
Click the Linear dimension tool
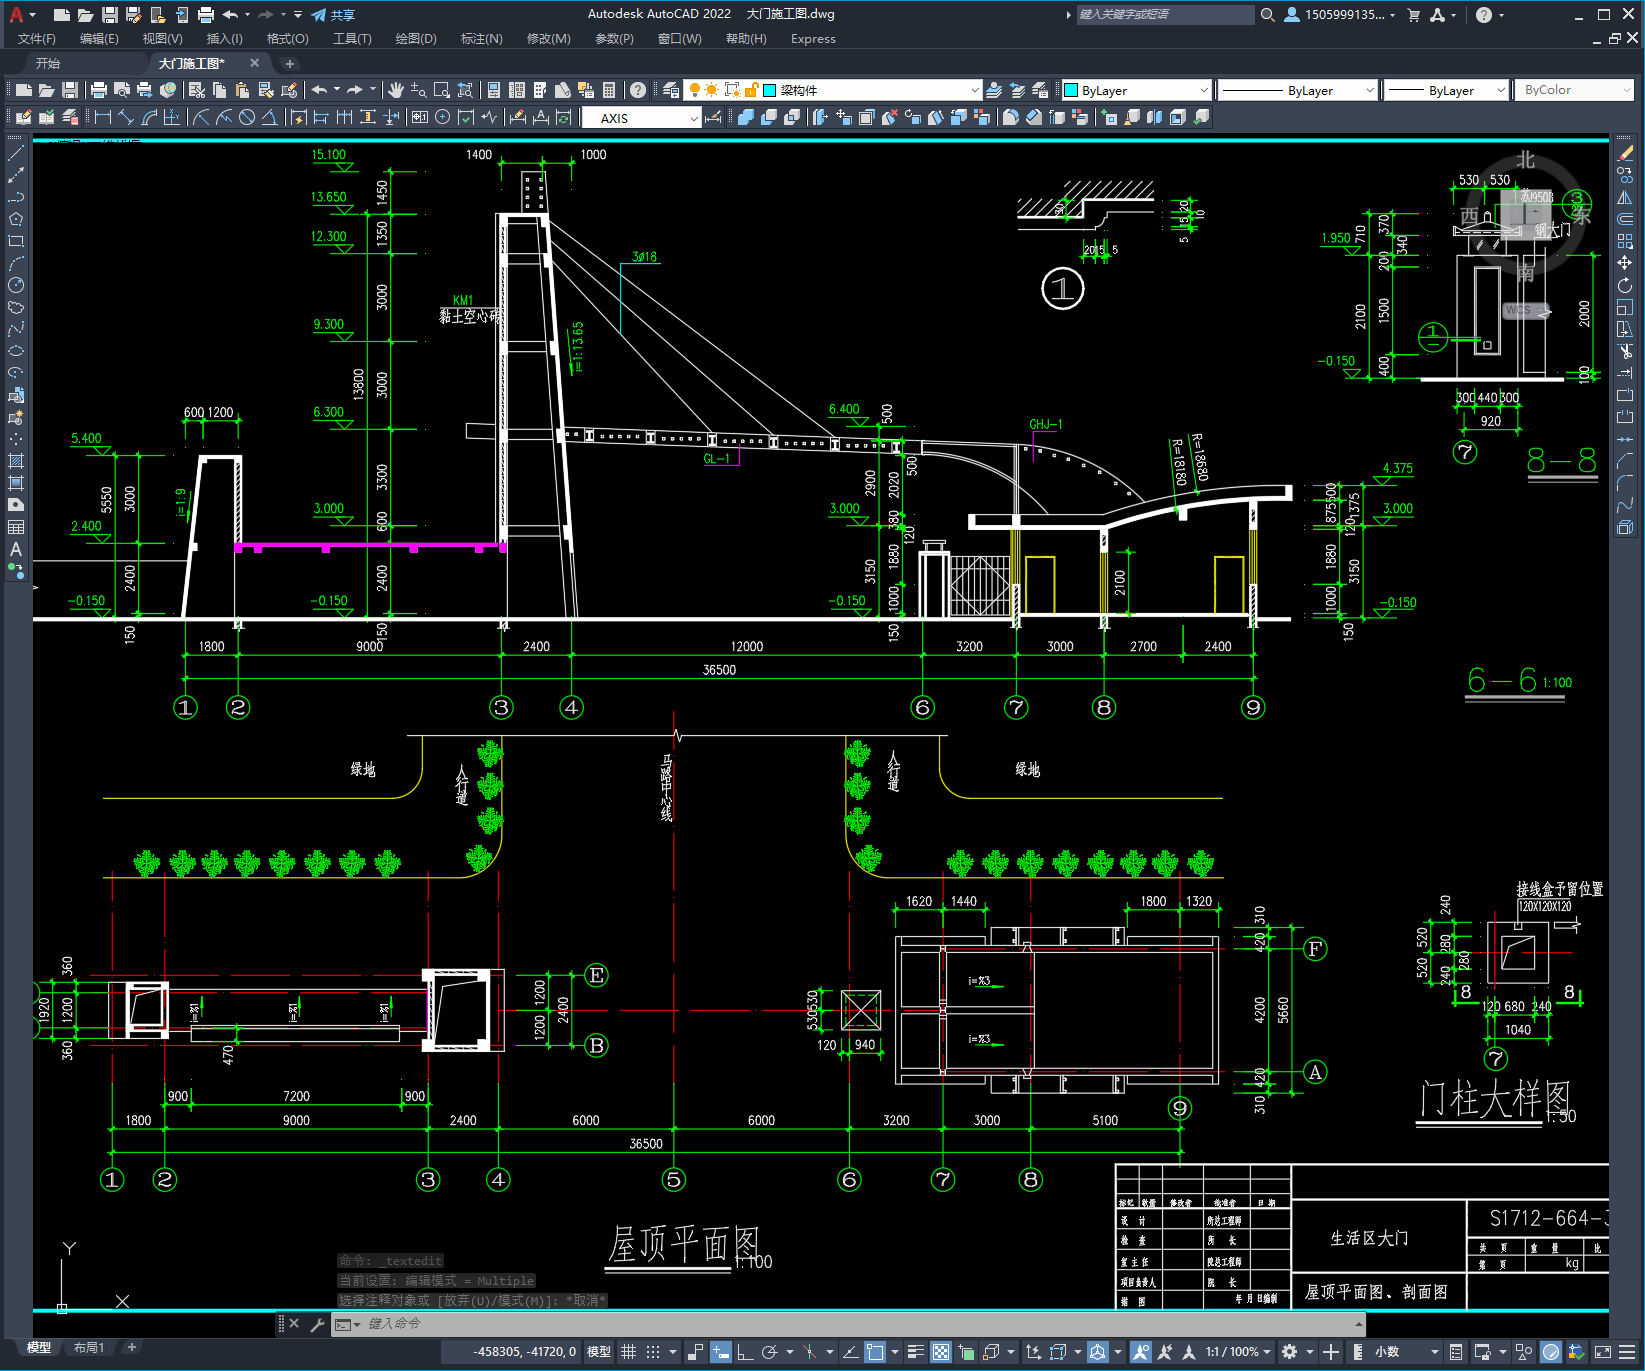[x=102, y=117]
